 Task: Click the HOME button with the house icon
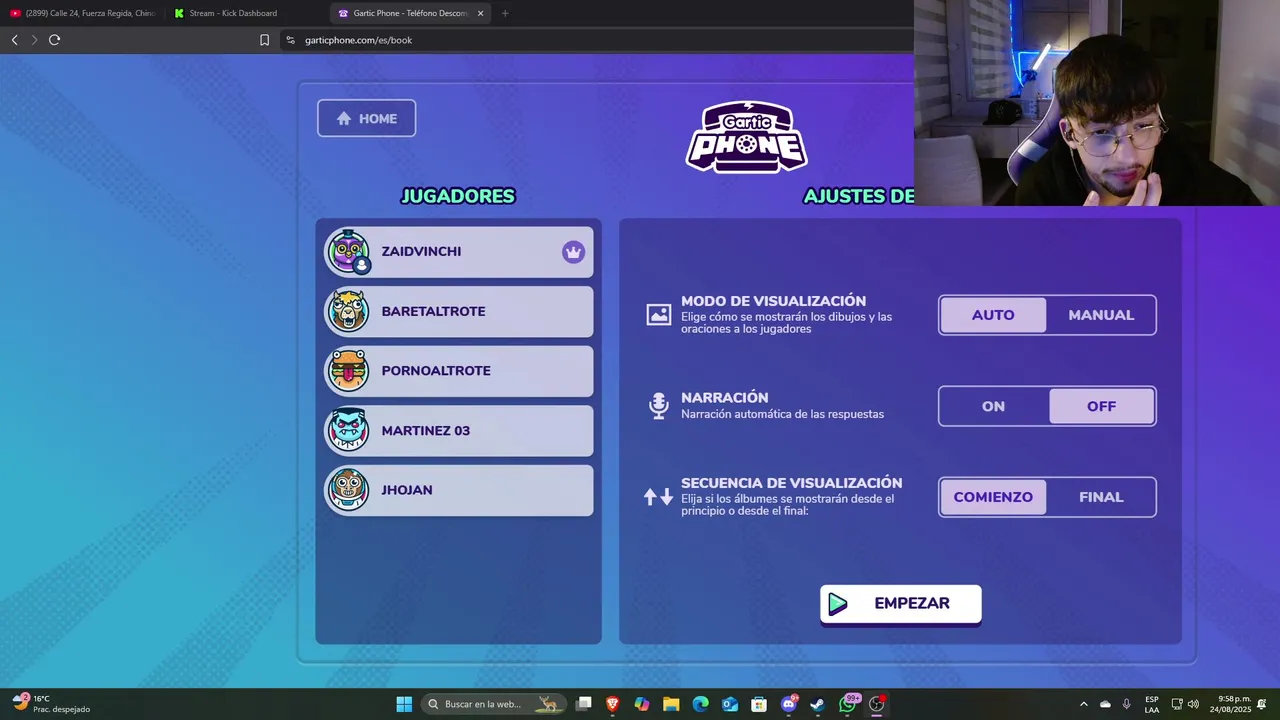(x=366, y=118)
